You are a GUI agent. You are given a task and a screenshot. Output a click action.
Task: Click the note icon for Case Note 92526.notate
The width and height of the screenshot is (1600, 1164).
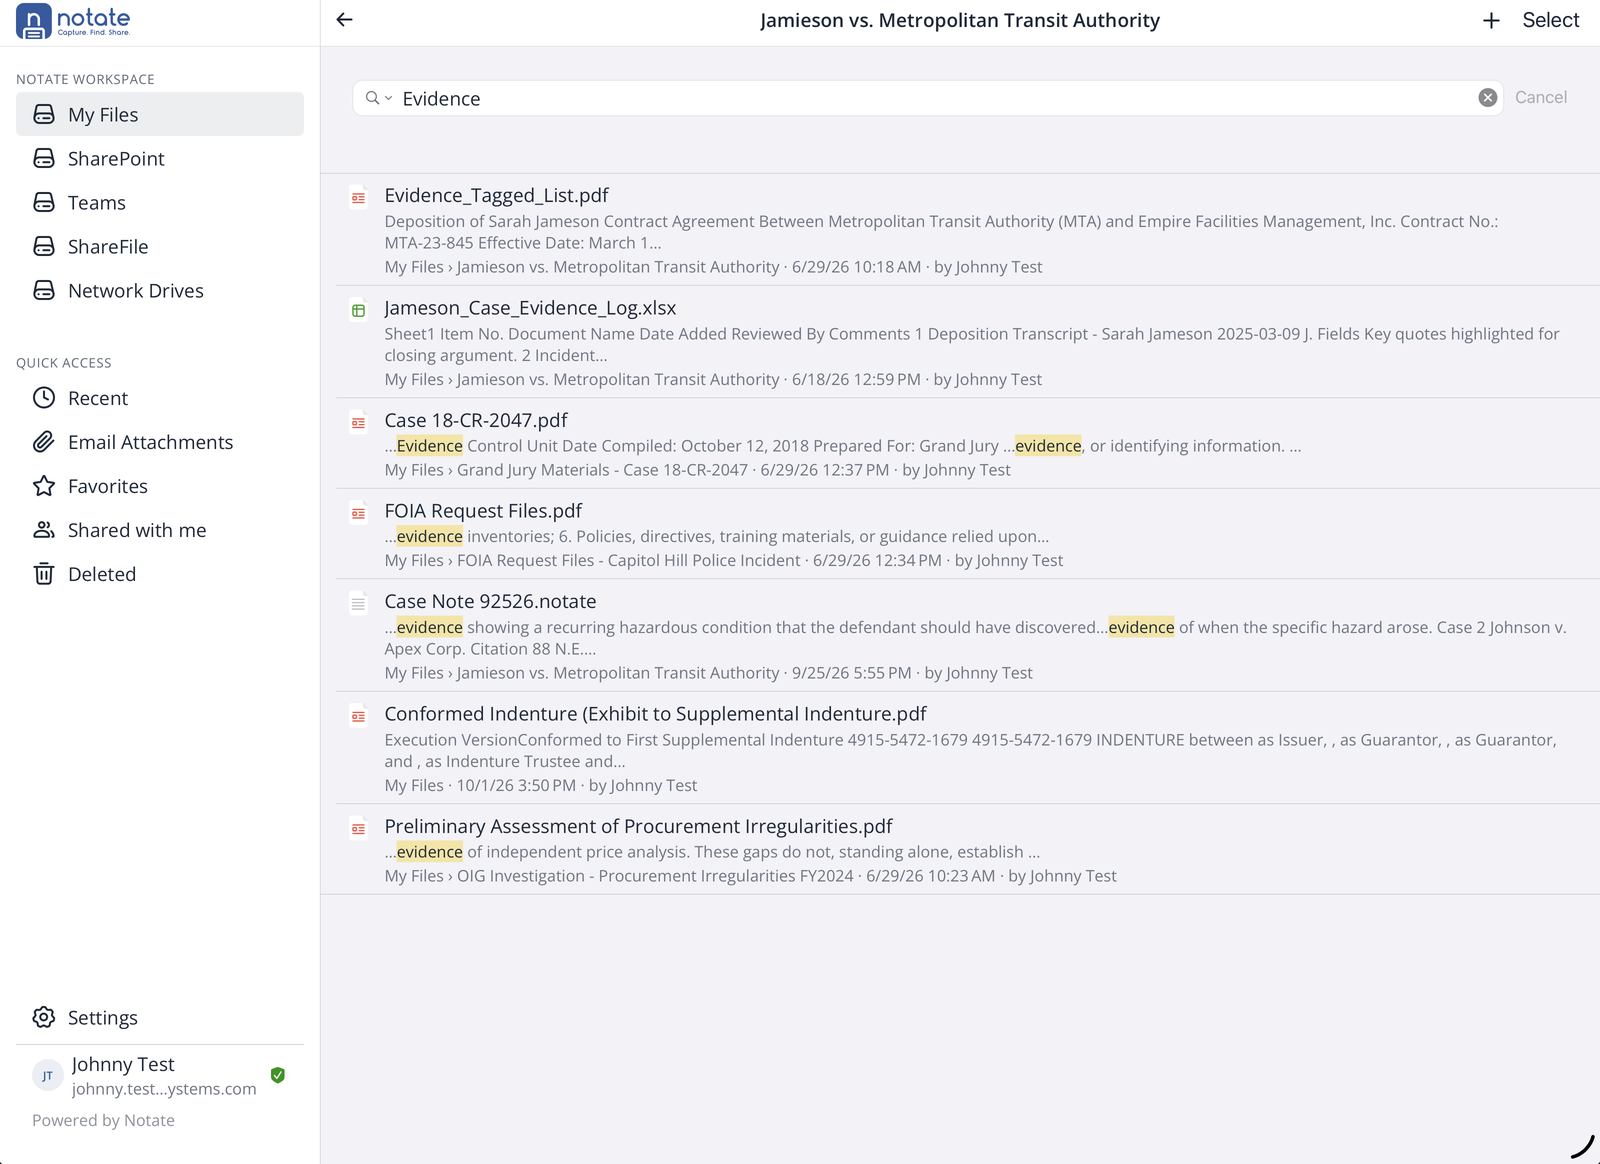coord(358,604)
